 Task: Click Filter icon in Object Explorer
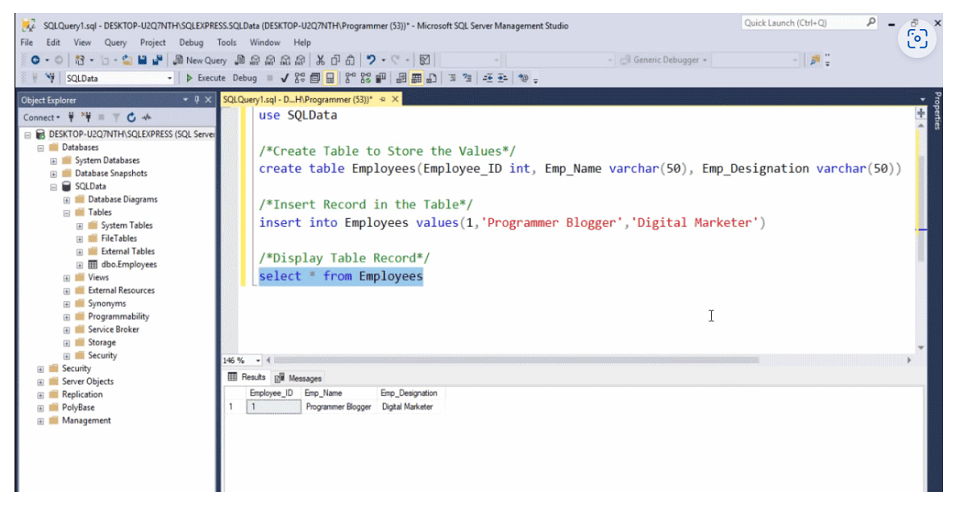(116, 118)
